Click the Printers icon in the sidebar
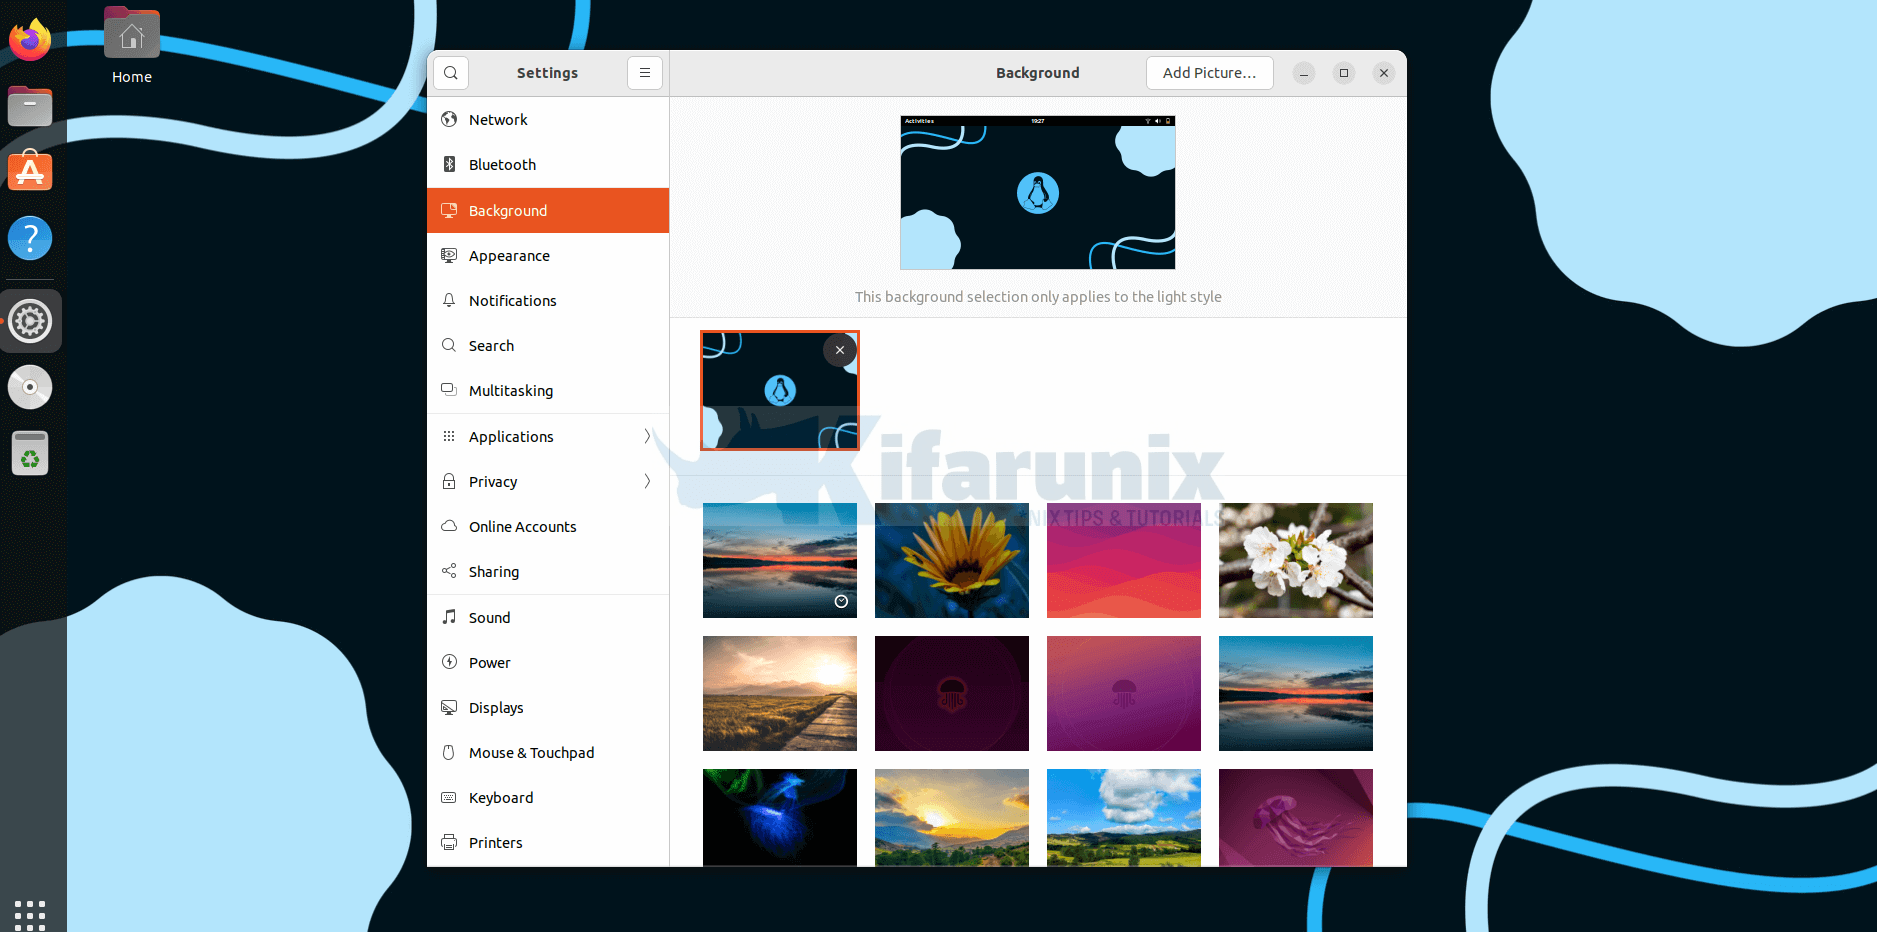This screenshot has width=1877, height=932. [x=450, y=842]
